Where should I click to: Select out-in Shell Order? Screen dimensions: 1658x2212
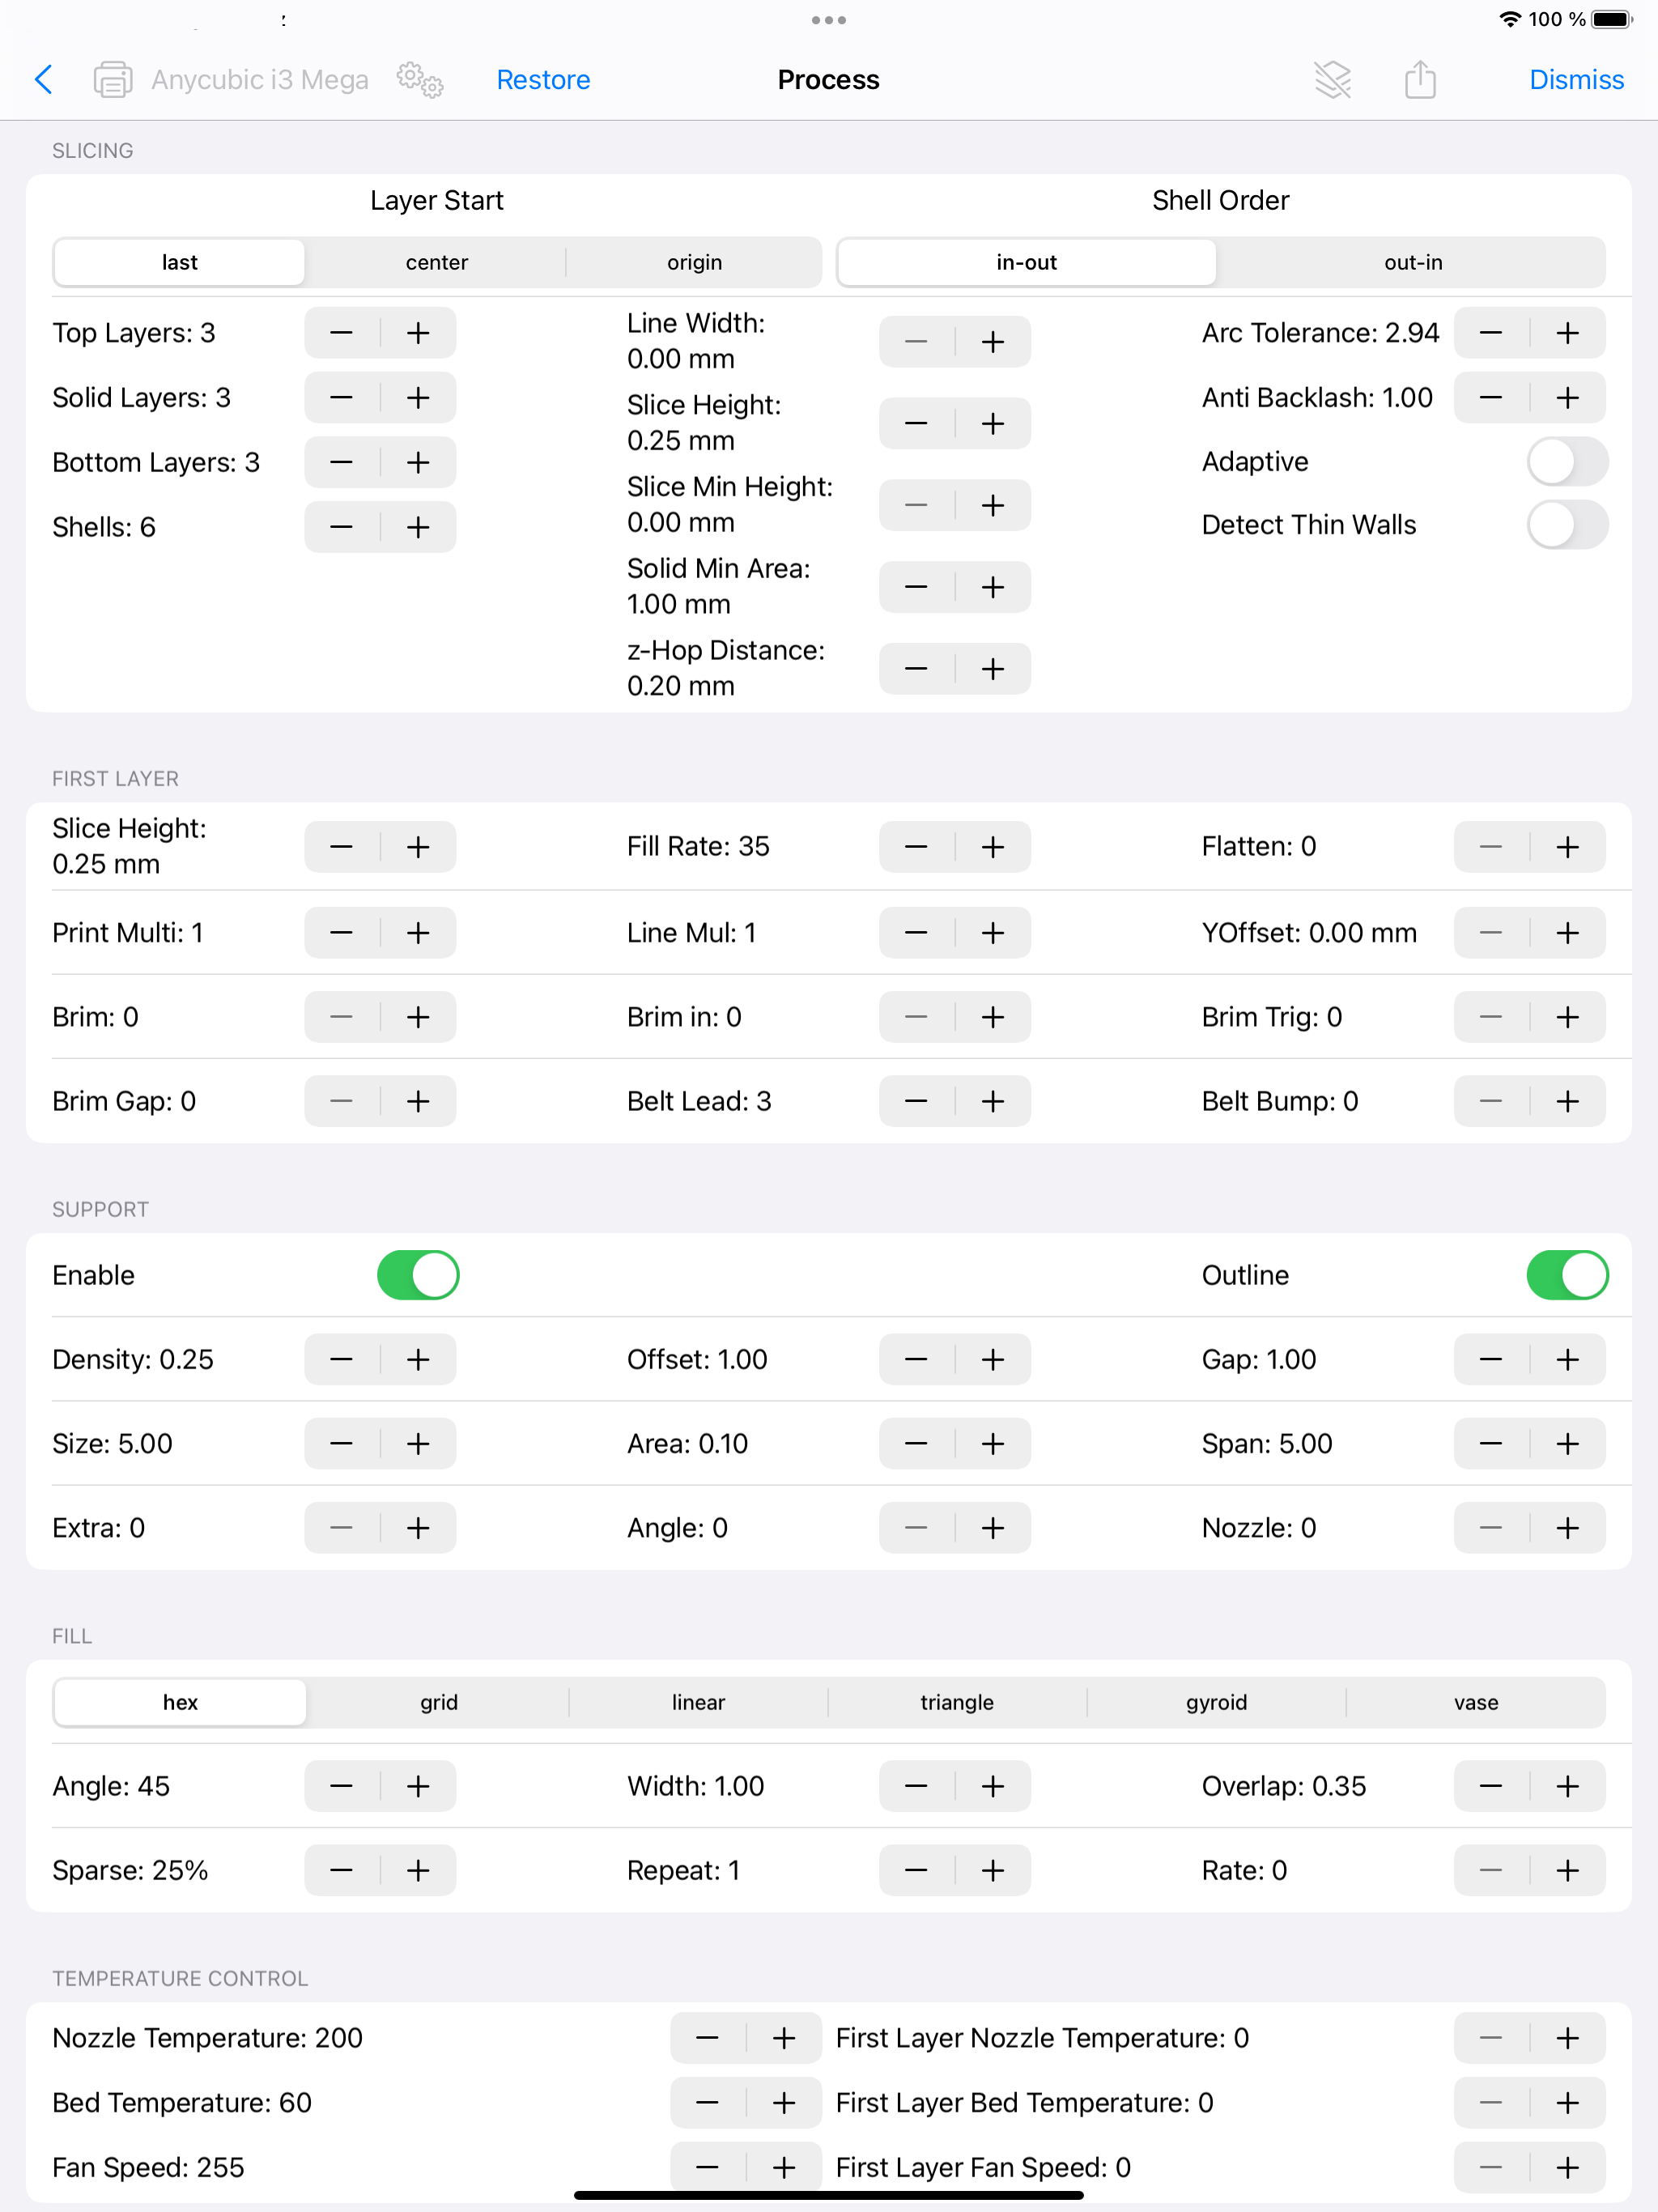(1412, 262)
